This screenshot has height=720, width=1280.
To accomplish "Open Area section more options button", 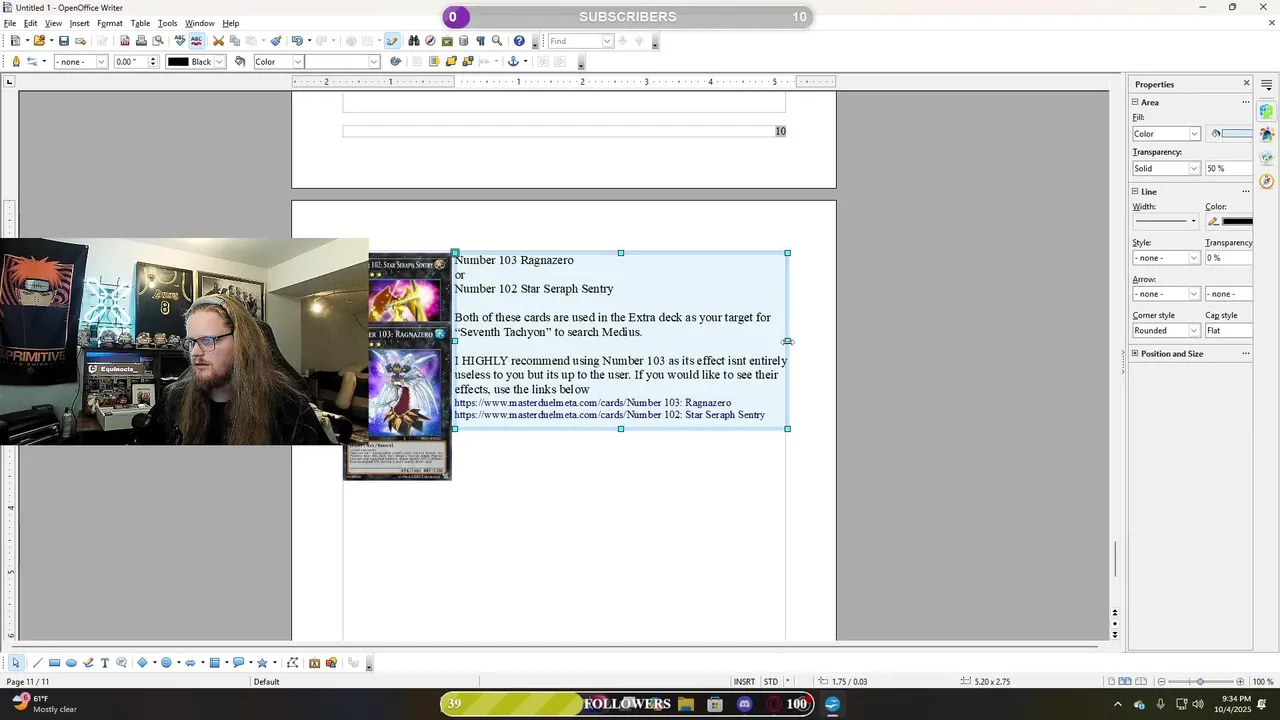I will pyautogui.click(x=1246, y=102).
